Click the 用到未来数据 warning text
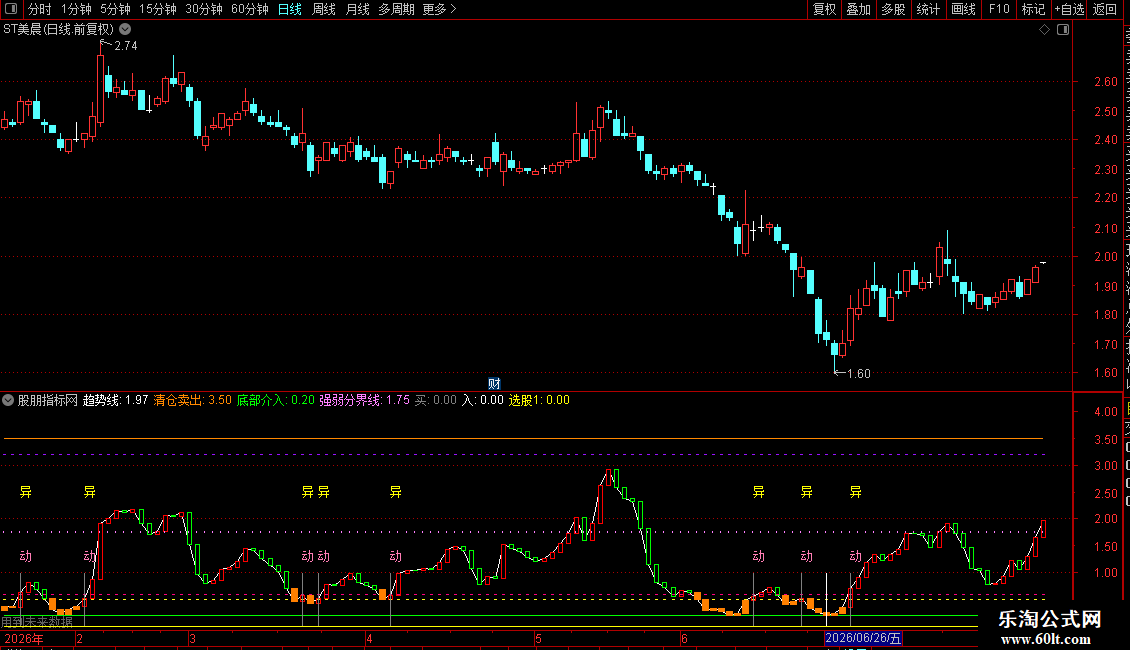Viewport: 1130px width, 650px height. (37, 621)
